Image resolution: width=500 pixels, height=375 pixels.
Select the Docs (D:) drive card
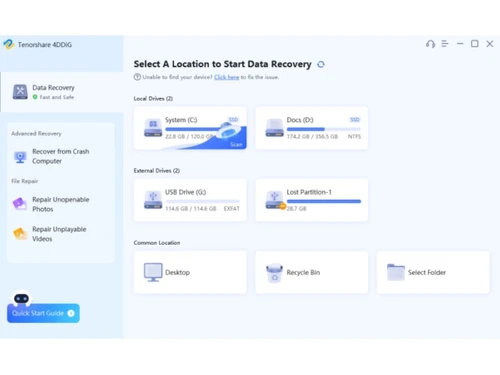tap(312, 128)
